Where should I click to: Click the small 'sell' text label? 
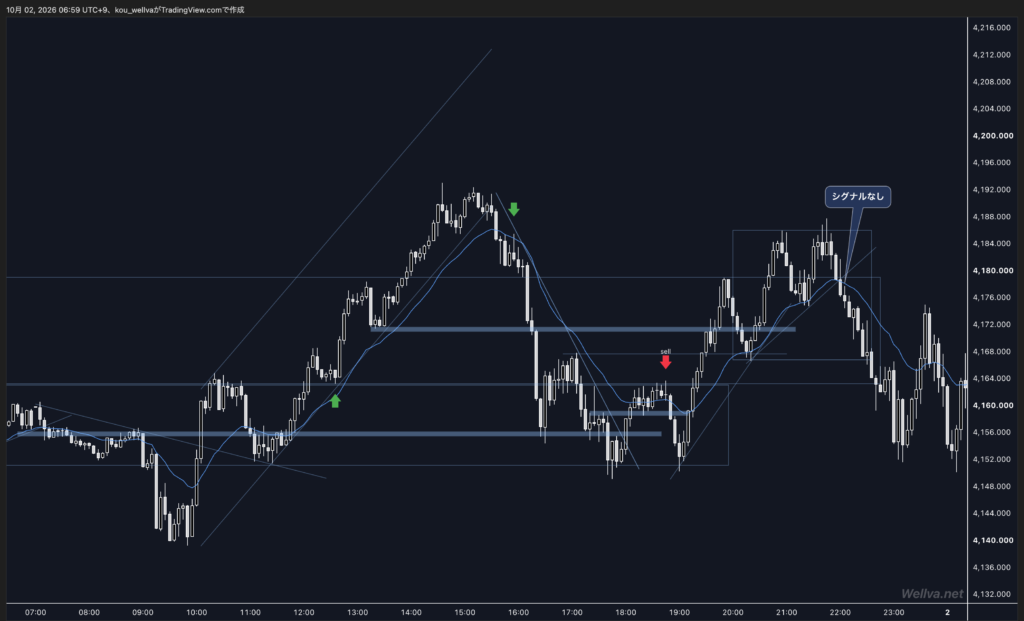pyautogui.click(x=665, y=351)
